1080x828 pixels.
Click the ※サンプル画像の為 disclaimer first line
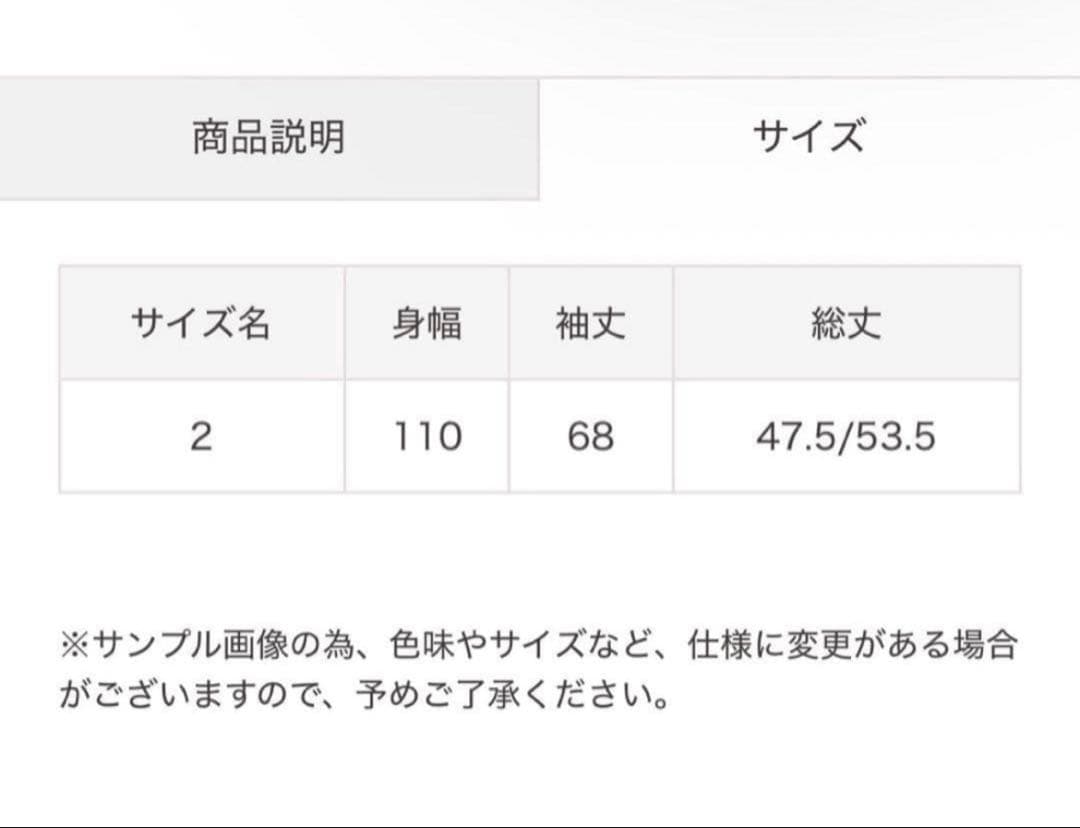[539, 645]
